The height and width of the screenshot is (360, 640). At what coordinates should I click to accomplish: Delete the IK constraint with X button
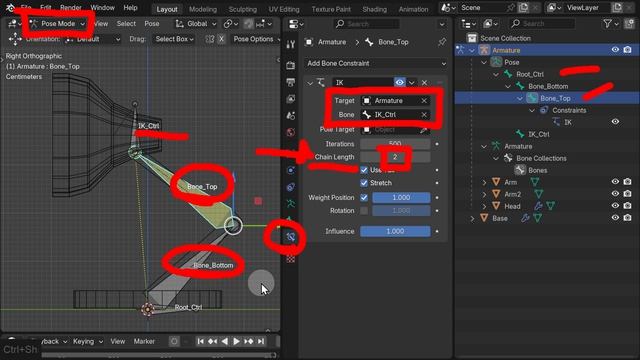point(424,82)
